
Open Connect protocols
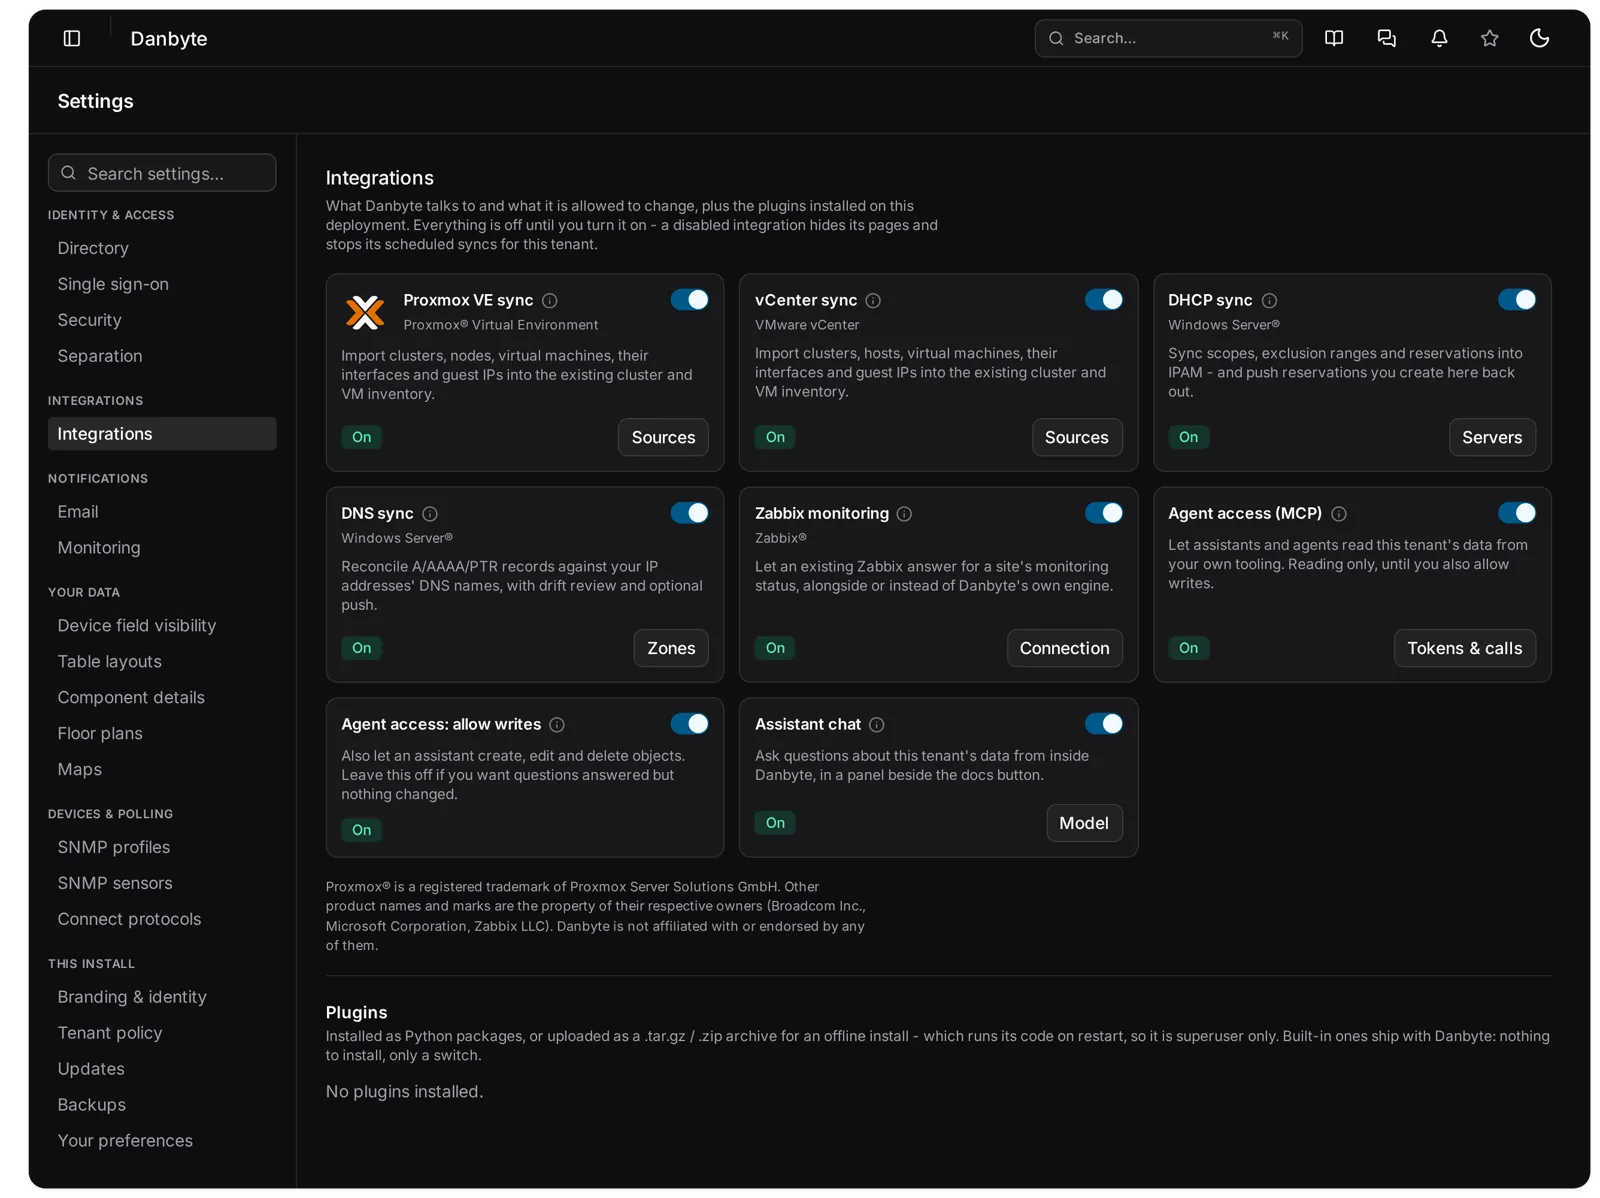pyautogui.click(x=162, y=920)
